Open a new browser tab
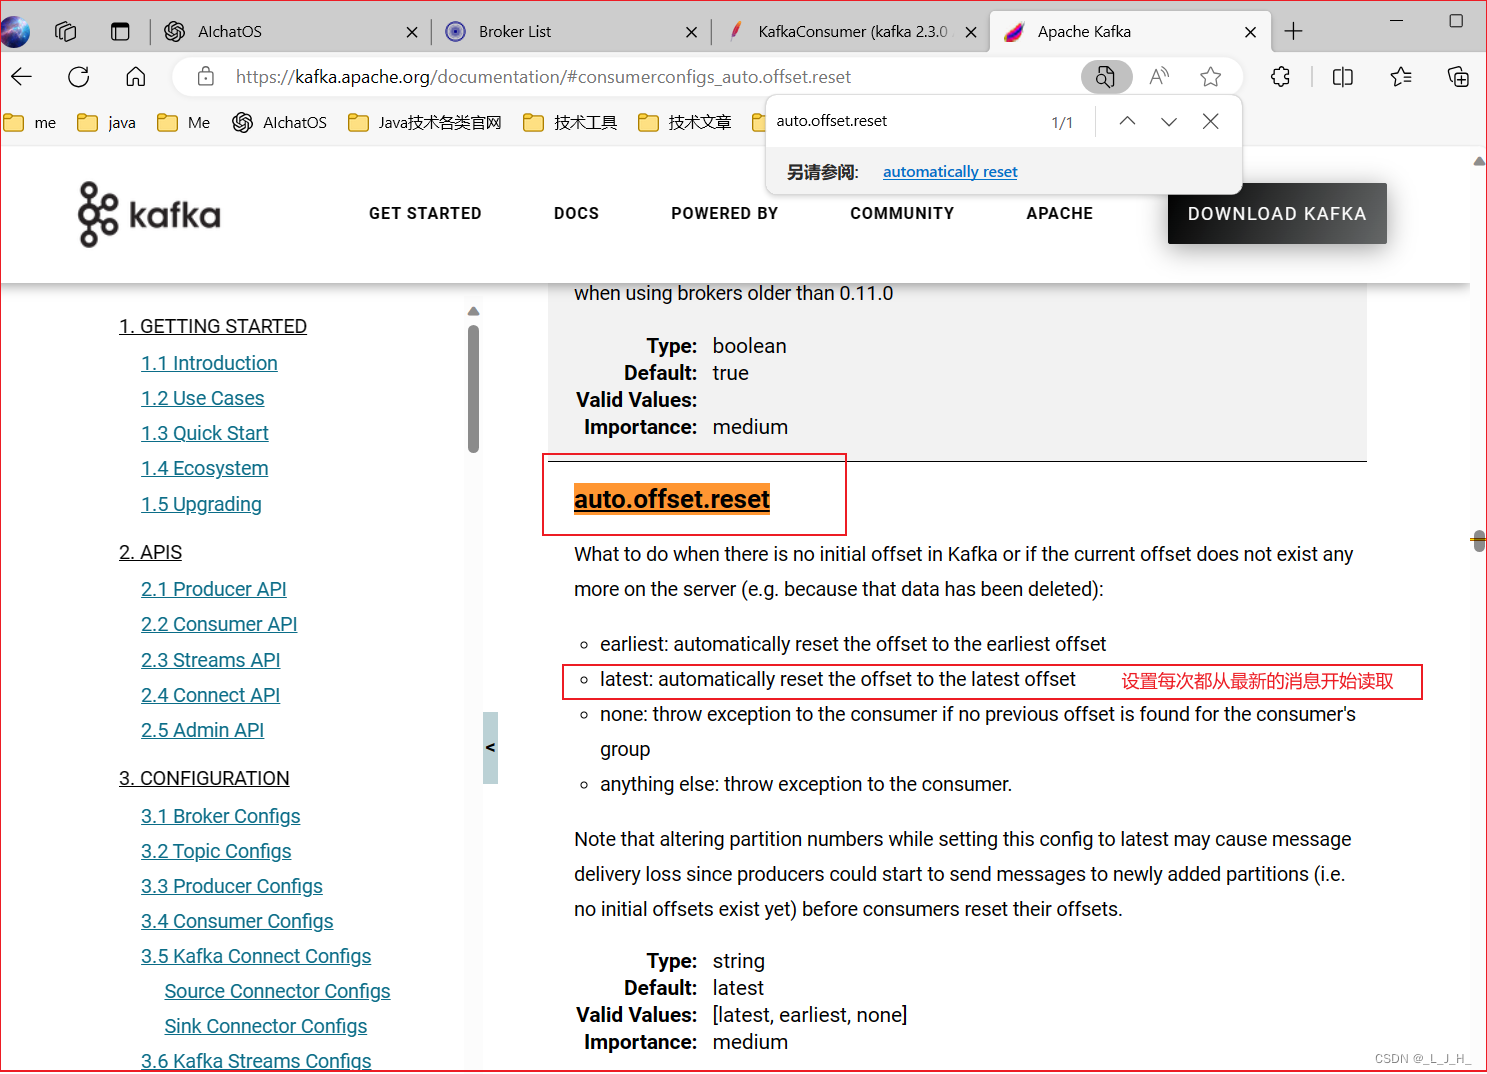Screen dimensions: 1487x1074 point(1293,31)
